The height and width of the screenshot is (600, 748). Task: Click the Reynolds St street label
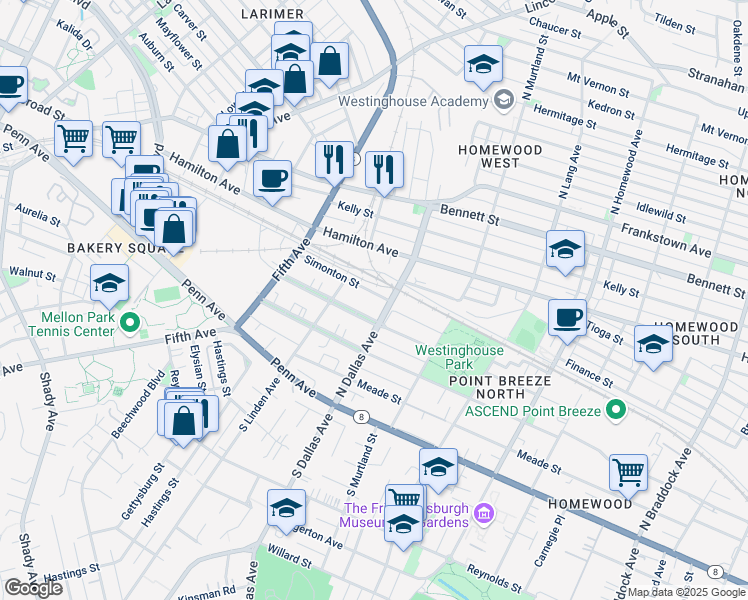point(494,578)
